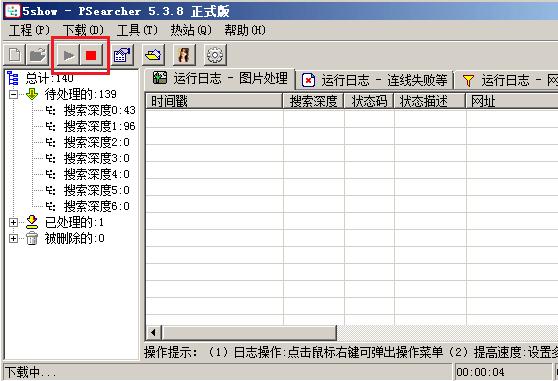558x381 pixels.
Task: Open the 热站(Q) menu
Action: 191,30
